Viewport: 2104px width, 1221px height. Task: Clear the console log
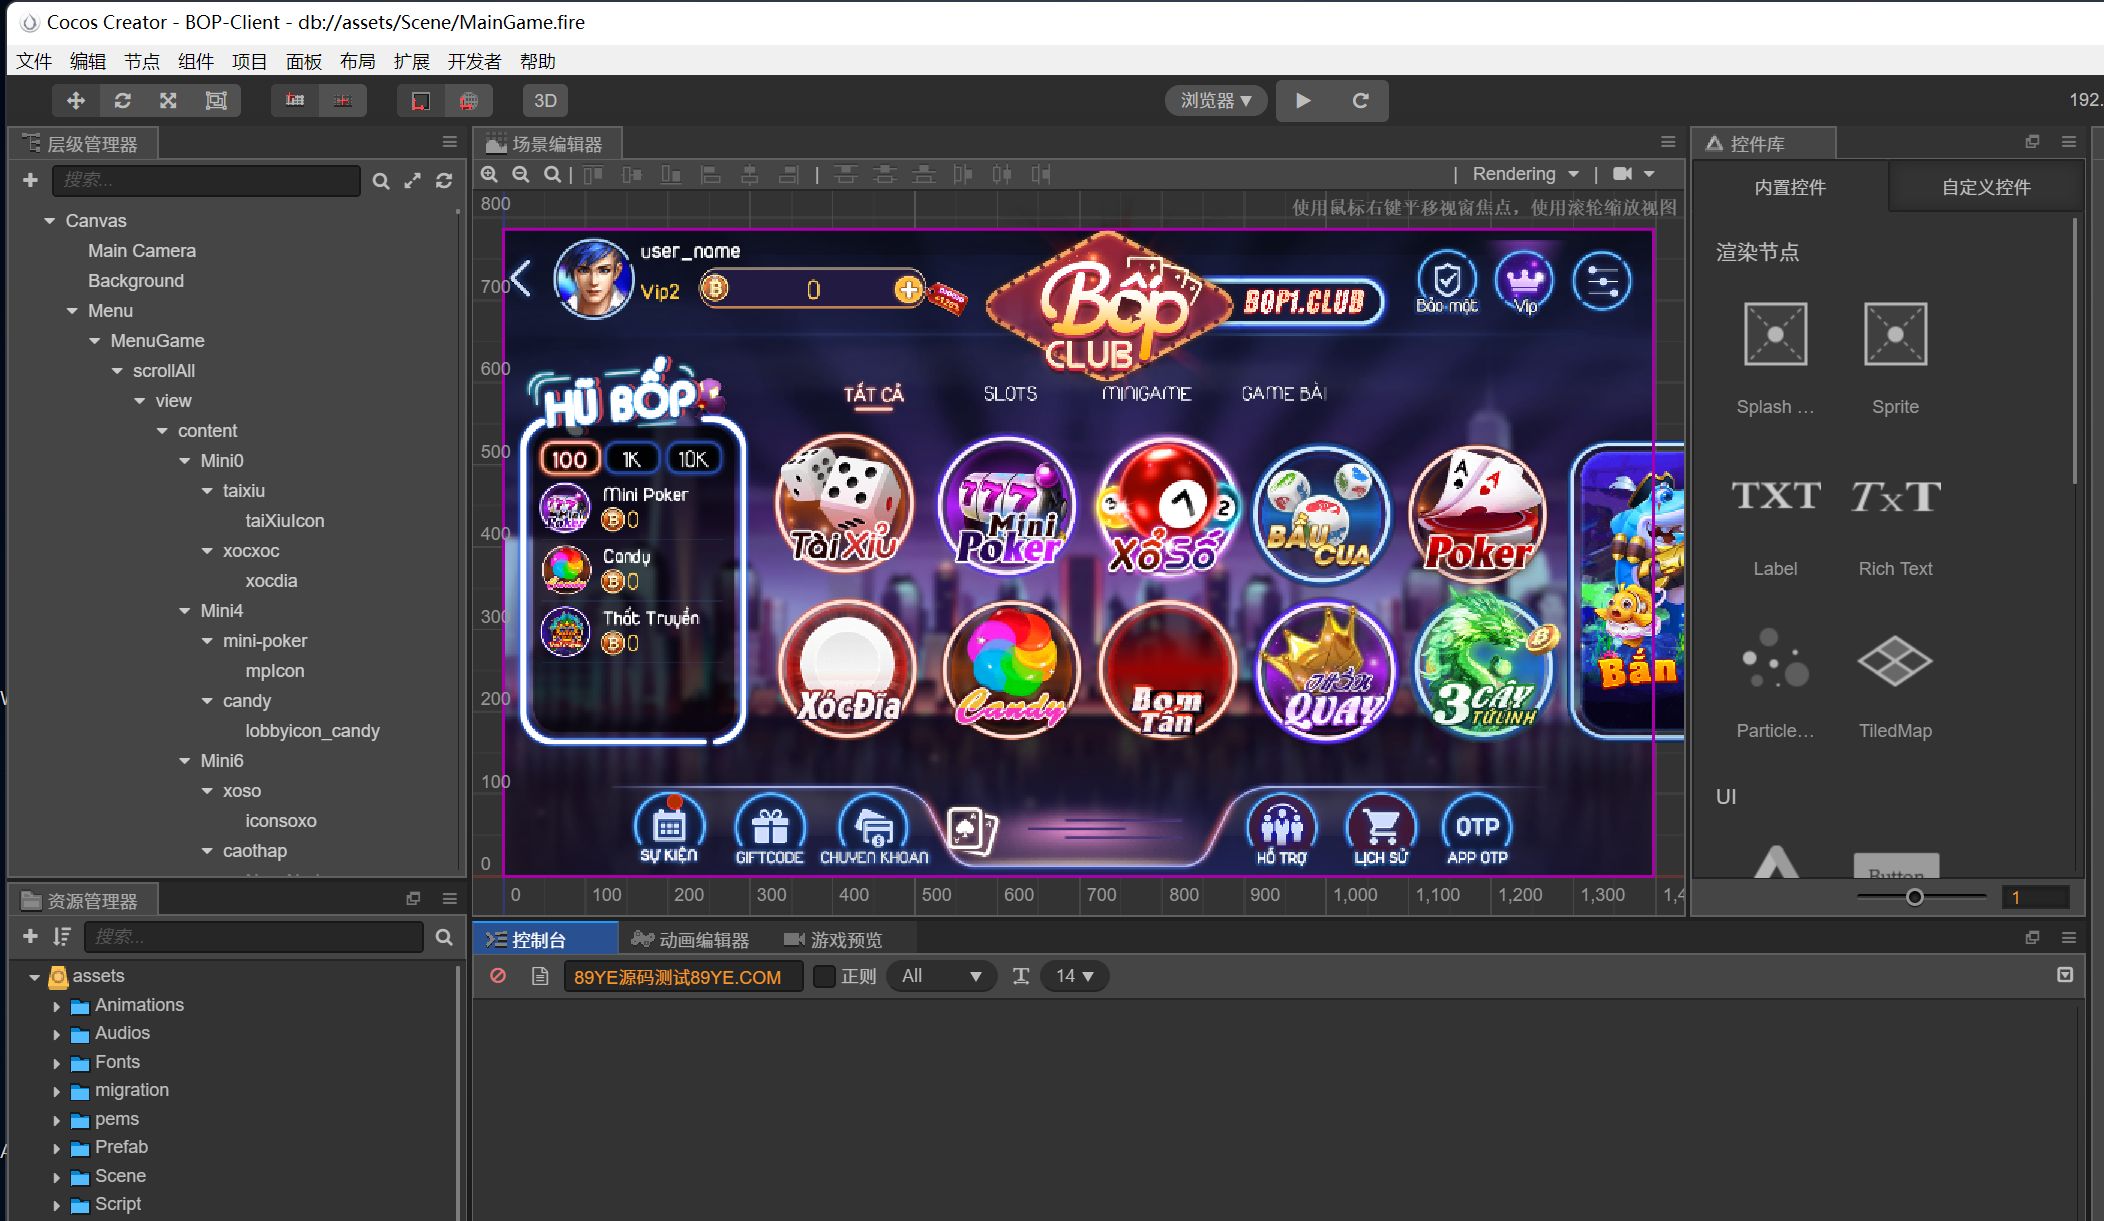(x=497, y=976)
